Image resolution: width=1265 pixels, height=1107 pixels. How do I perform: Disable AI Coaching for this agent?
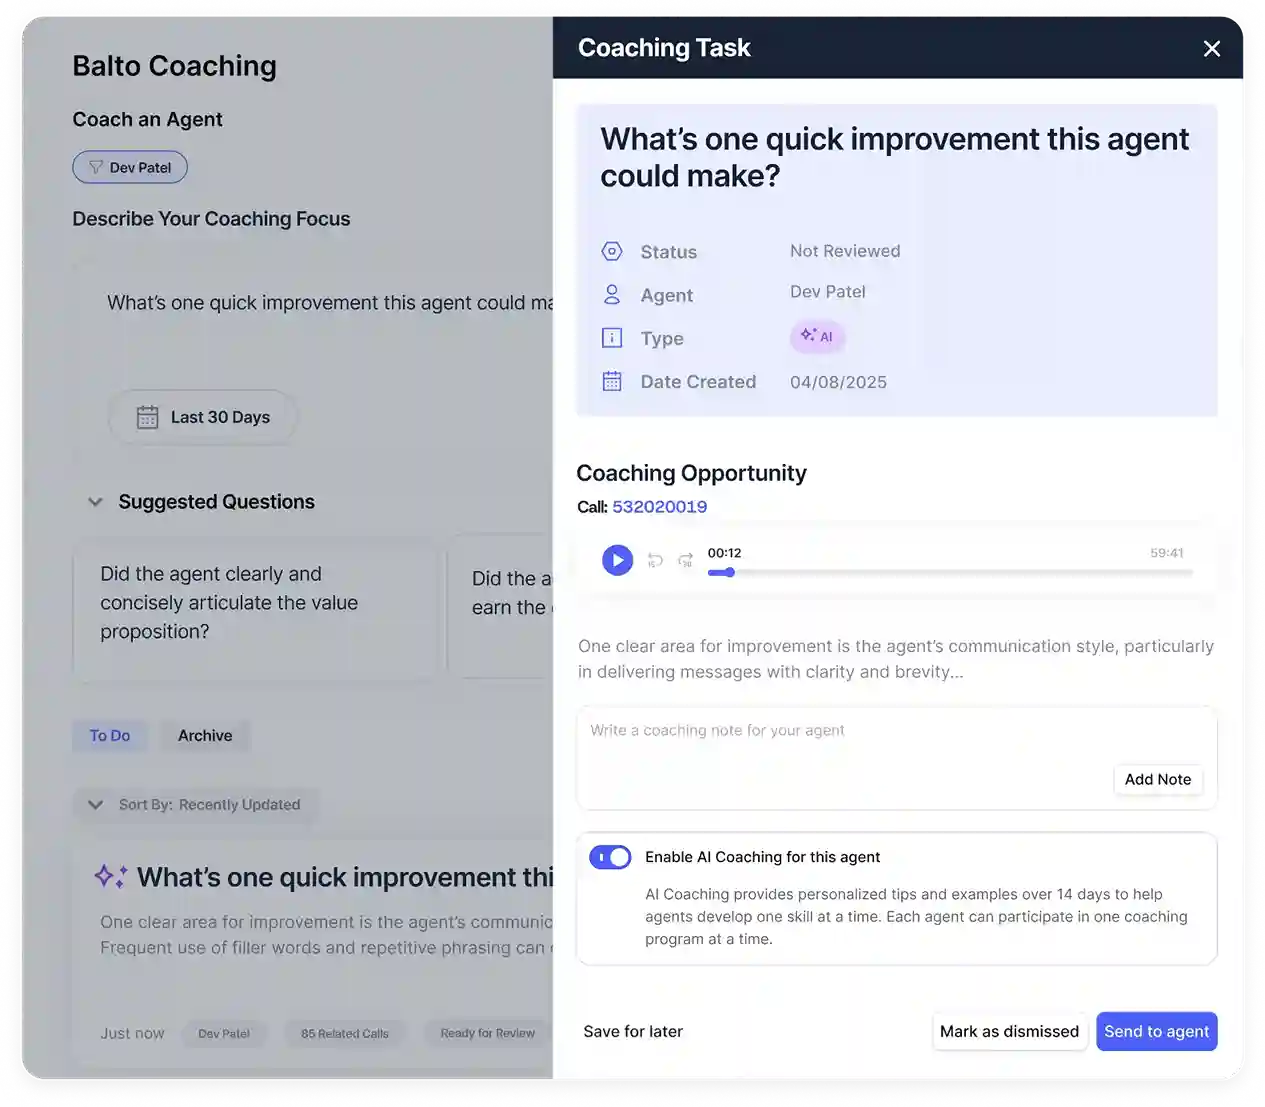click(610, 857)
